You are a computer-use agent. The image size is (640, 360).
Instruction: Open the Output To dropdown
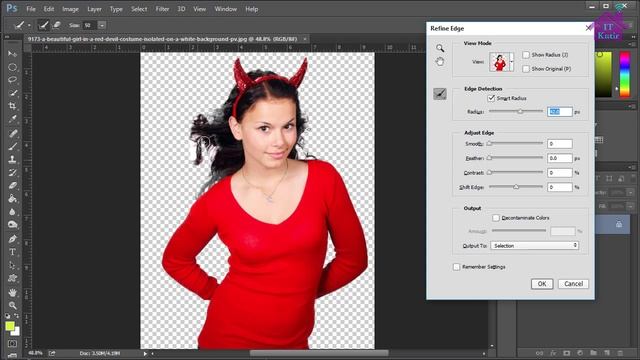pyautogui.click(x=535, y=246)
